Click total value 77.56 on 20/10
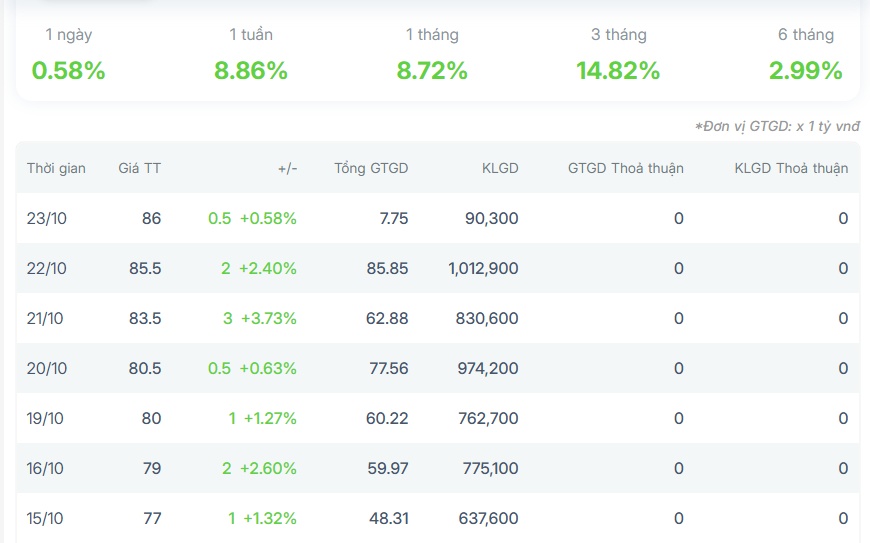The height and width of the screenshot is (543, 870). coord(389,368)
